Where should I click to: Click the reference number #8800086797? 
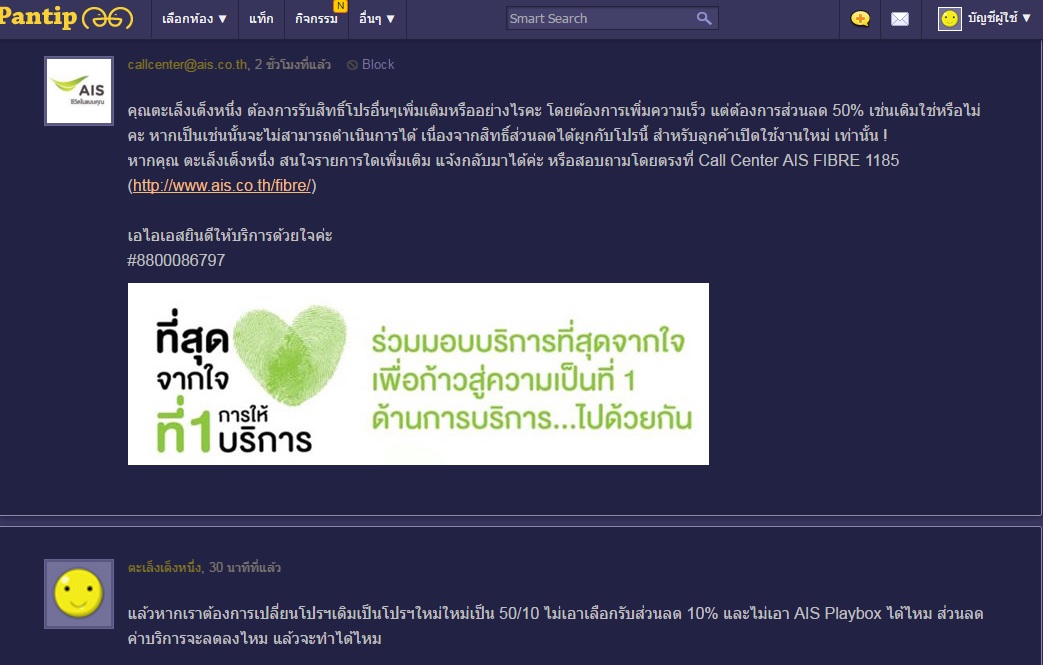[x=176, y=260]
